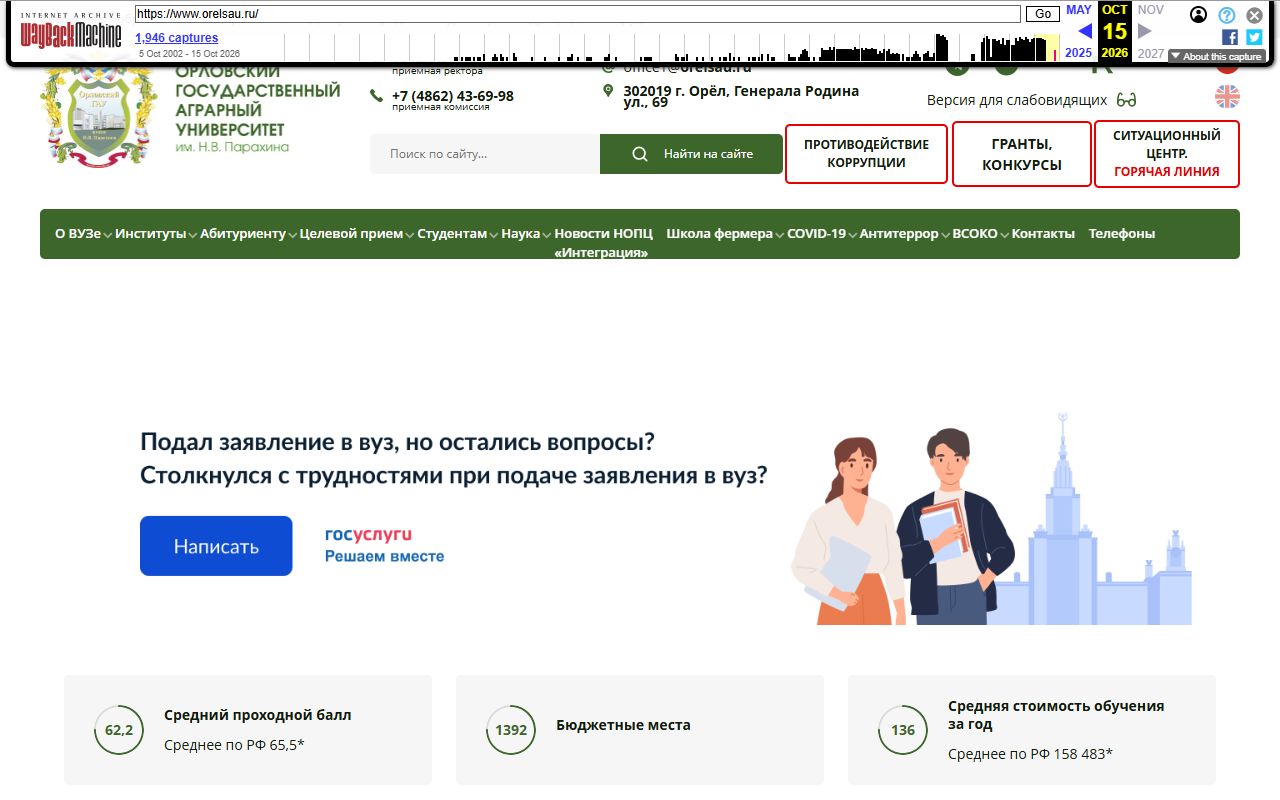This screenshot has height=800, width=1280.
Task: Click the NOV 2027 grayed date
Action: [1151, 31]
